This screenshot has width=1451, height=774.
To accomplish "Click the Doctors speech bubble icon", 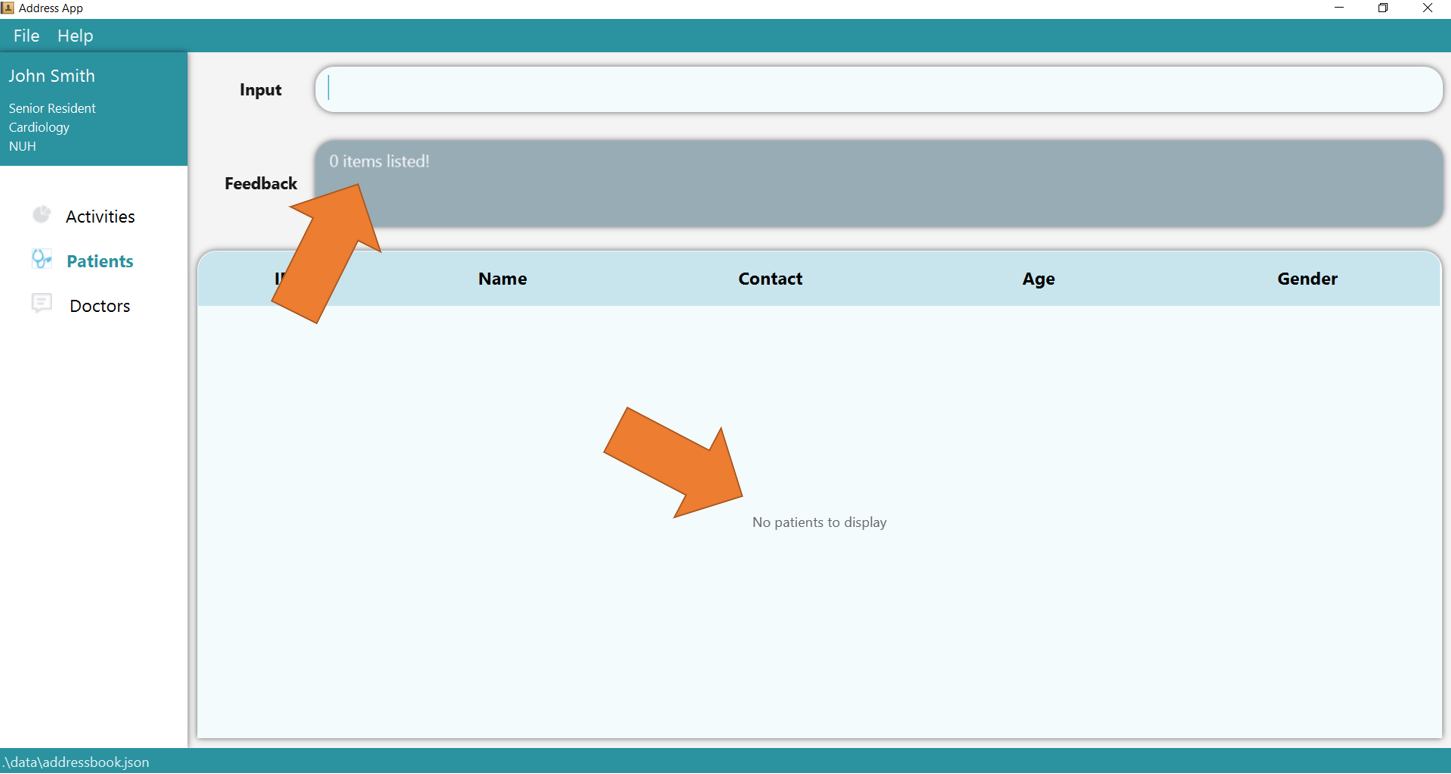I will [41, 304].
